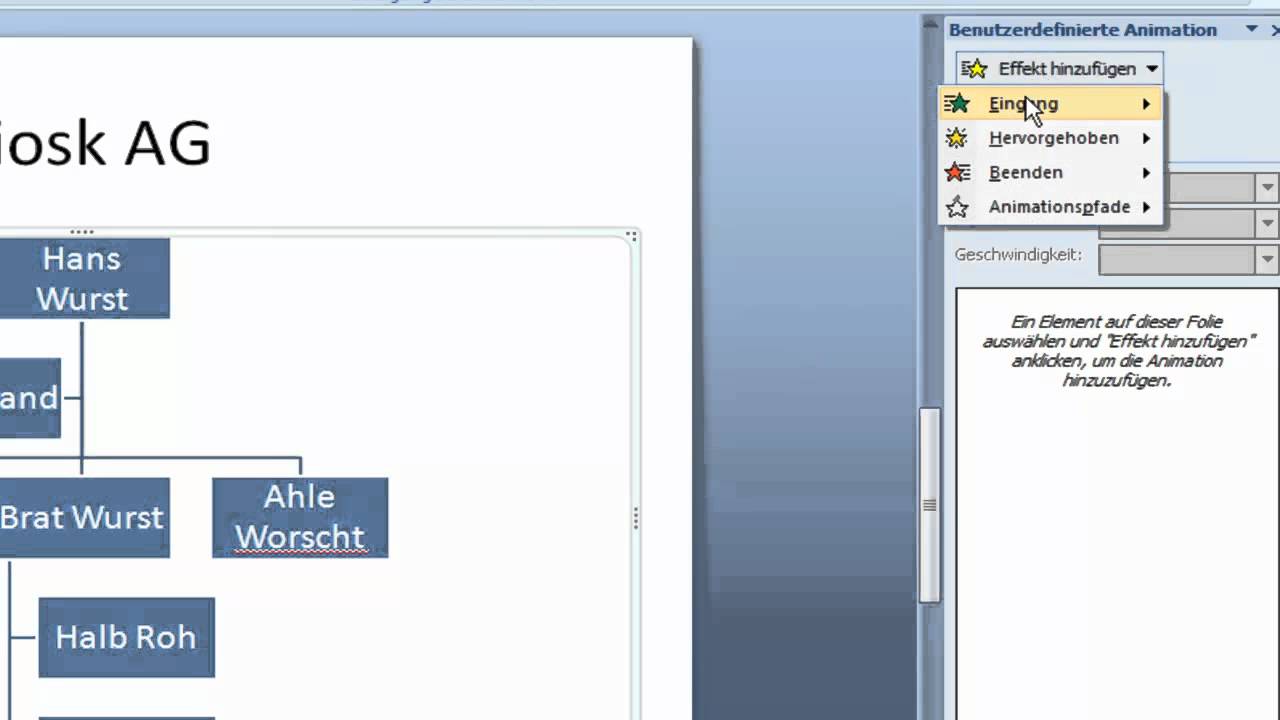
Task: Click the Geschwindigkeit label
Action: point(1018,255)
